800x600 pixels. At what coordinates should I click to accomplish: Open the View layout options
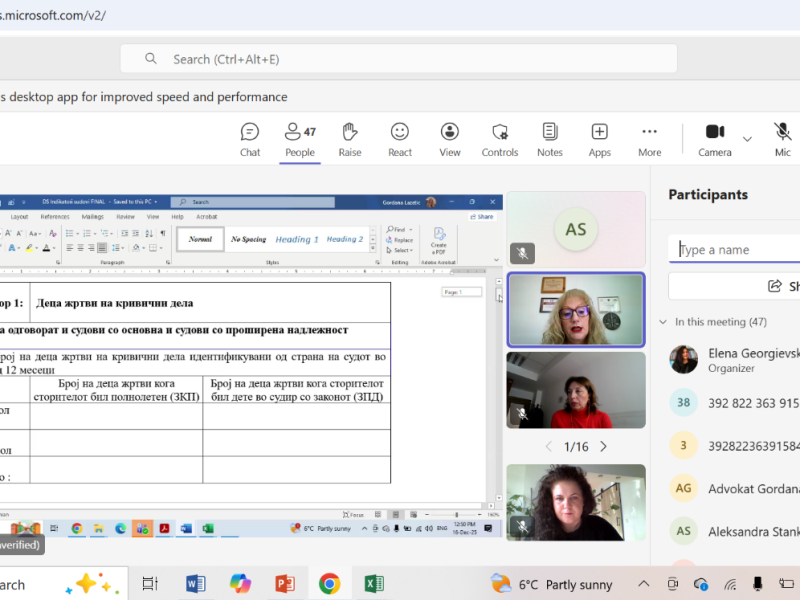(450, 139)
